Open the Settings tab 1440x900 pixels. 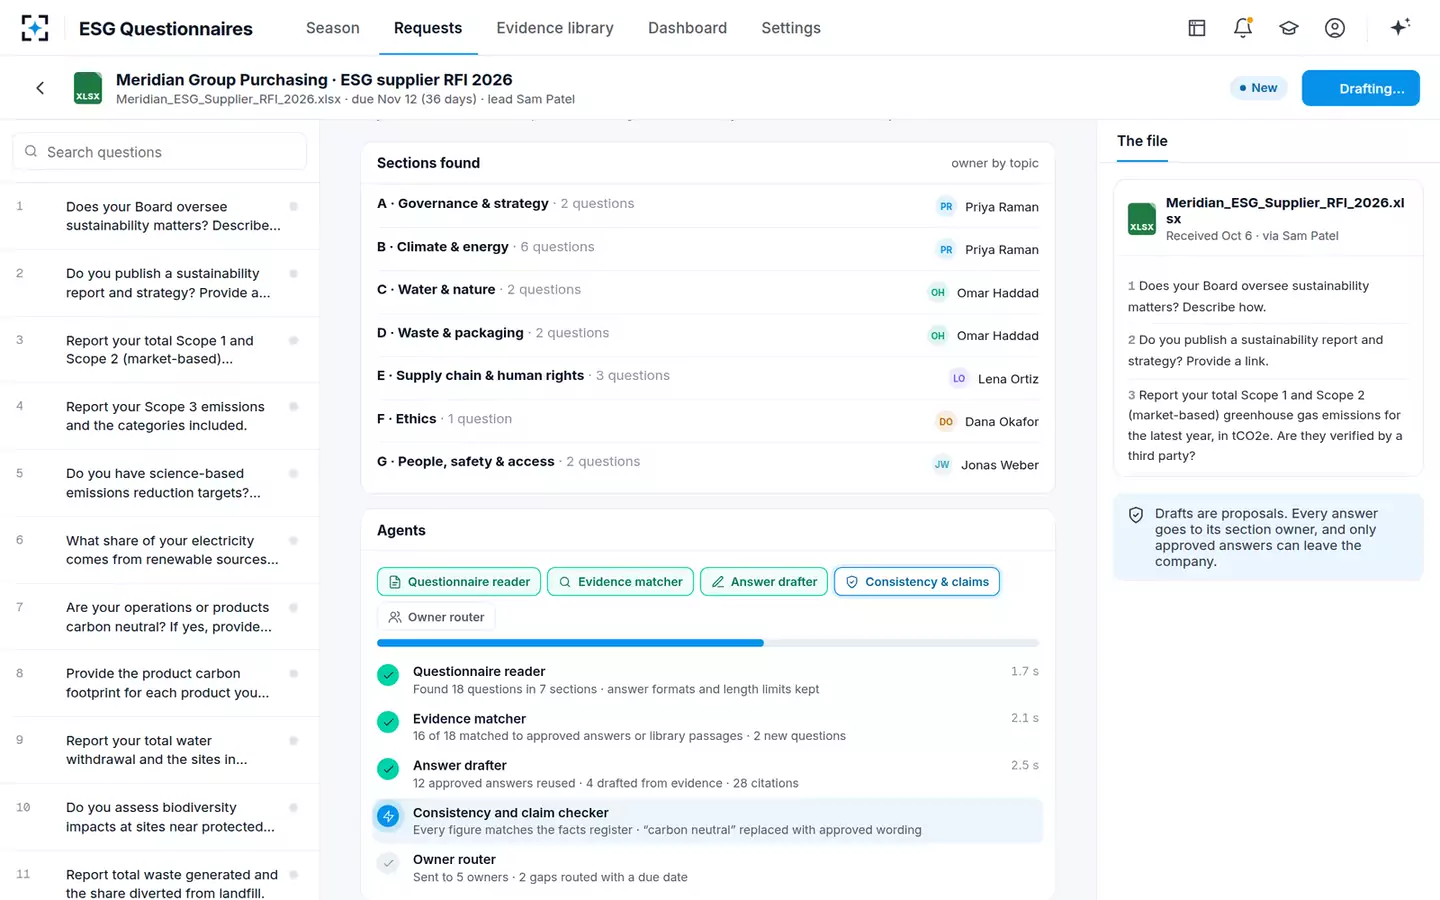(791, 28)
